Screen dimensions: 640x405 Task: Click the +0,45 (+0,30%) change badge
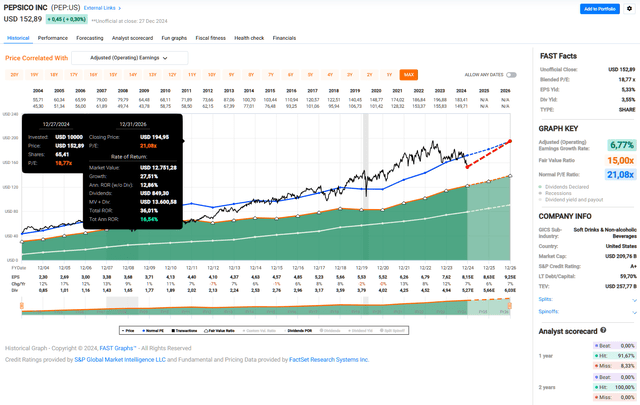coord(66,19)
